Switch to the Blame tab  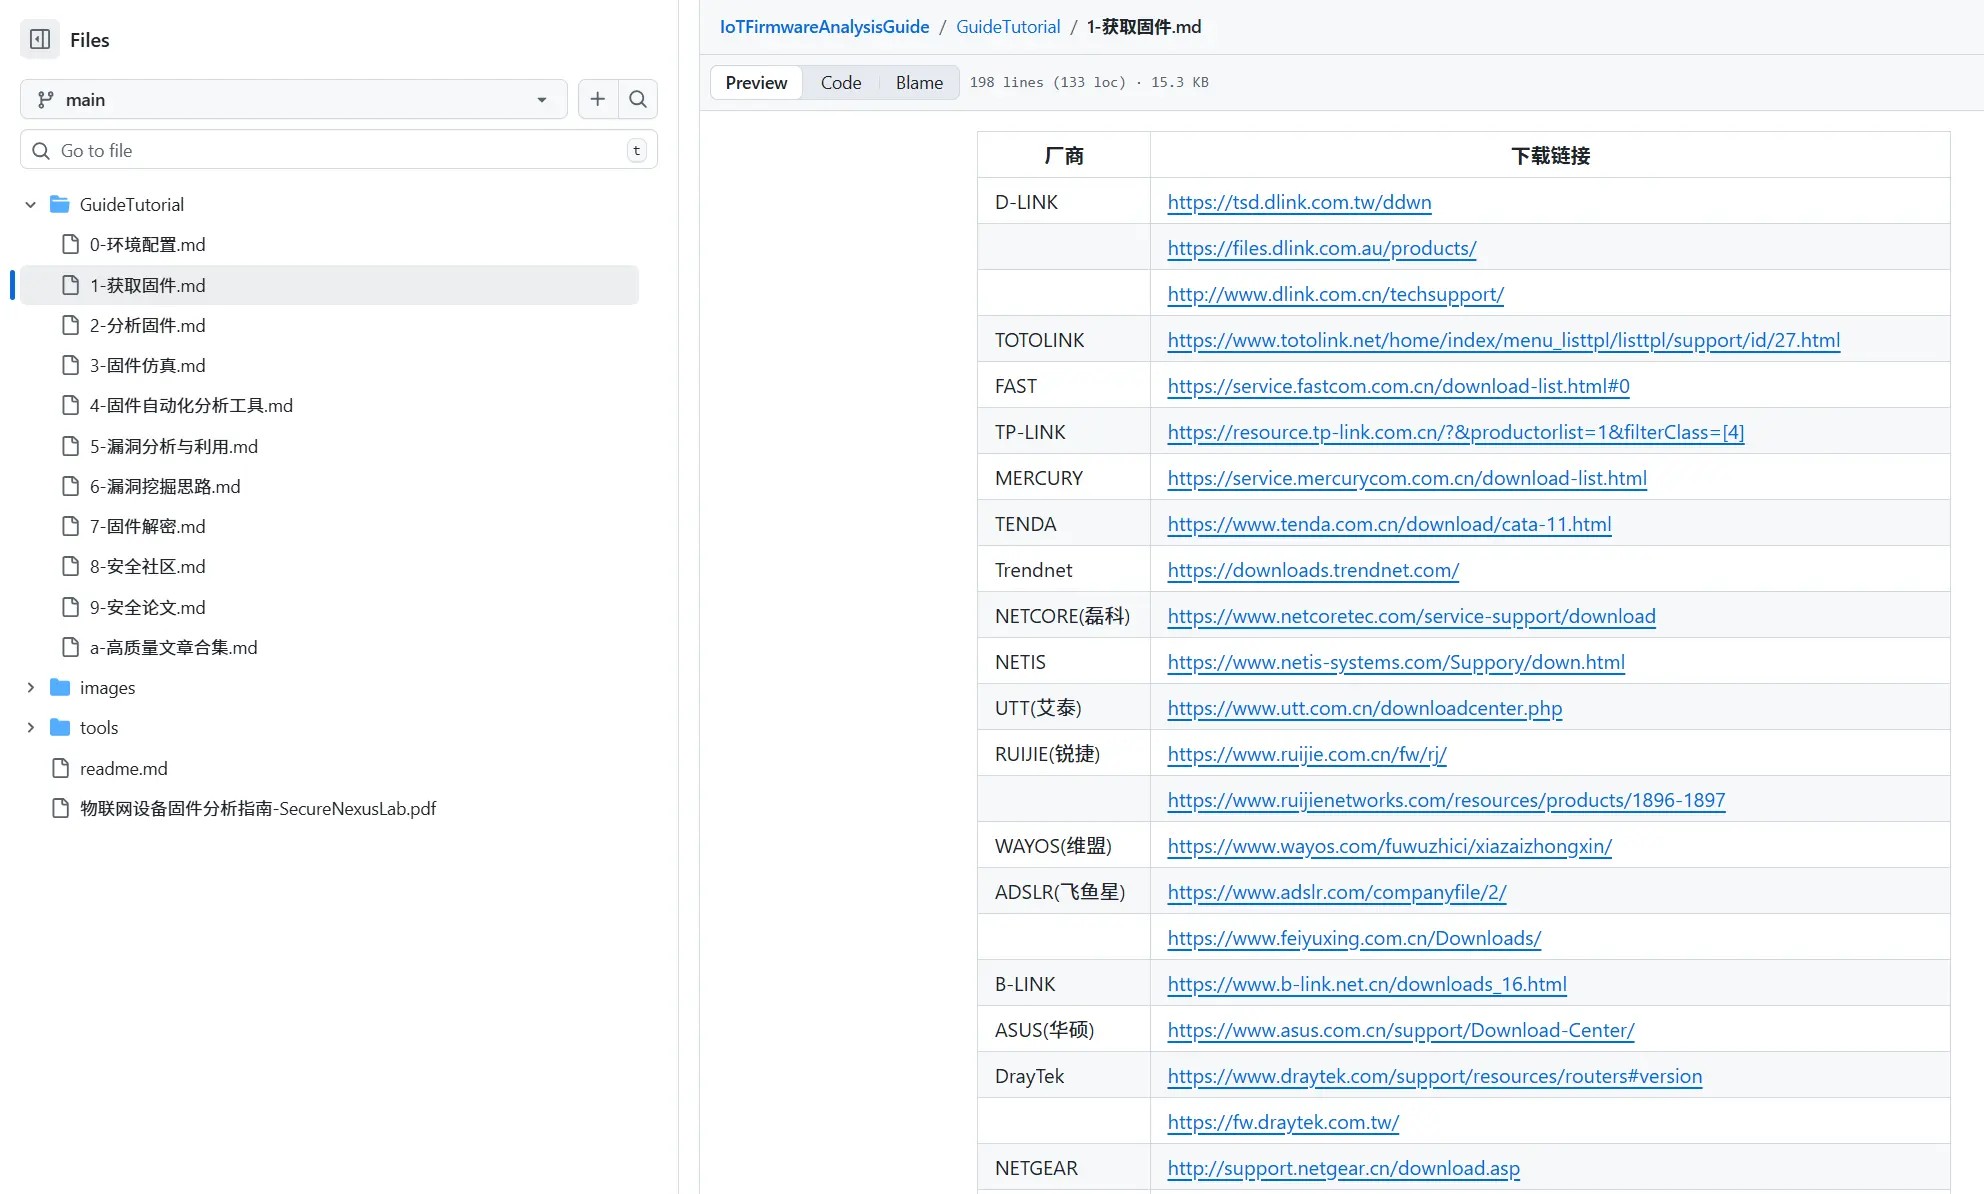coord(919,83)
